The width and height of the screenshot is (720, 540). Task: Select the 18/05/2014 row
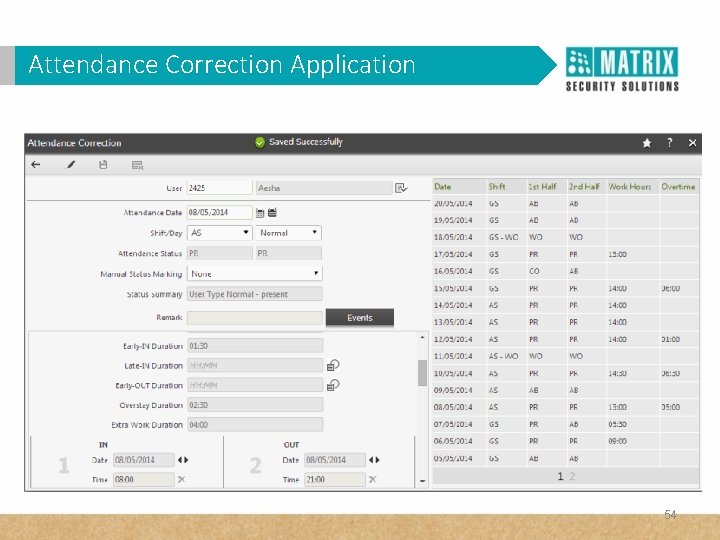[x=566, y=237]
